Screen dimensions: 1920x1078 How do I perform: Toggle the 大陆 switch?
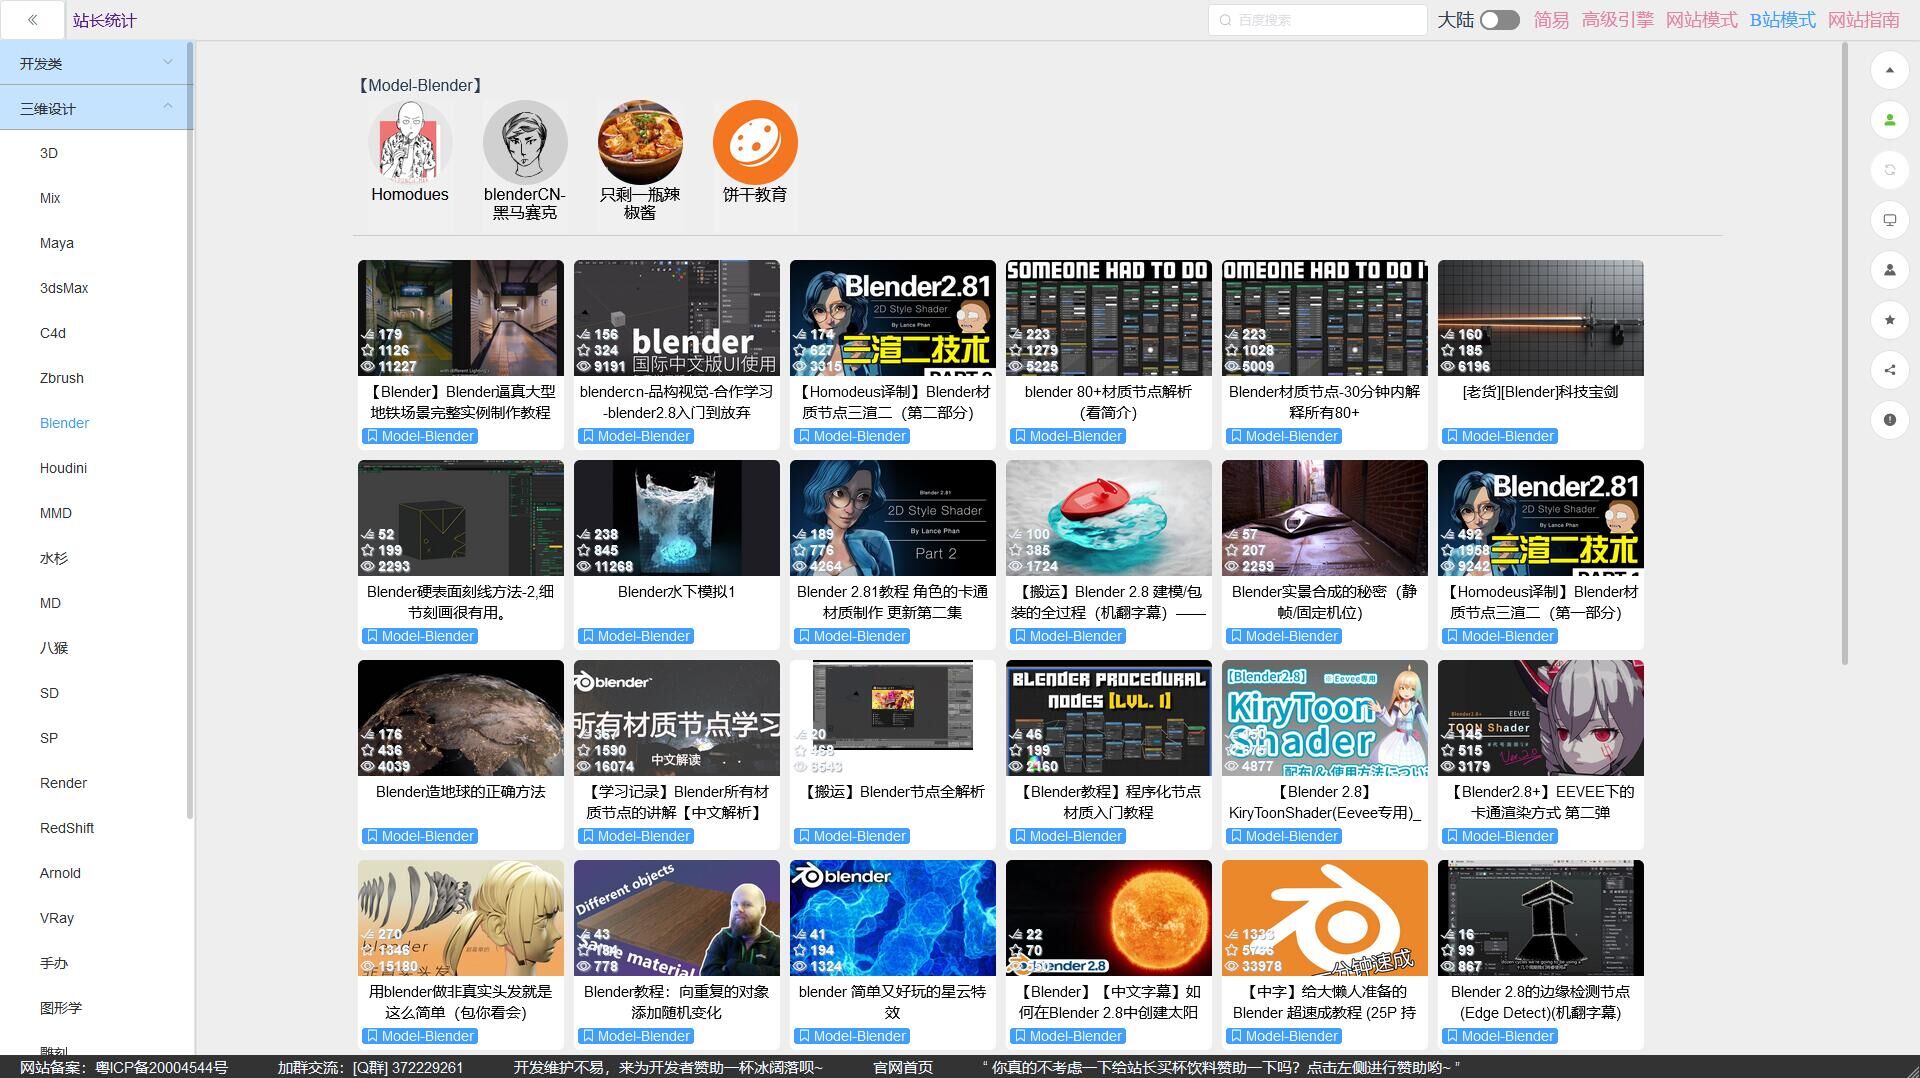(1499, 20)
